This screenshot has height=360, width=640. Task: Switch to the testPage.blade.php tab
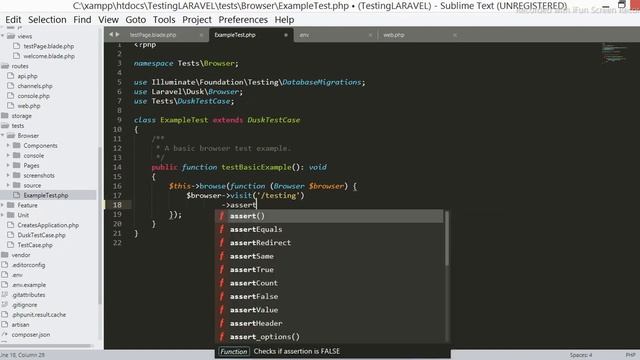point(153,35)
